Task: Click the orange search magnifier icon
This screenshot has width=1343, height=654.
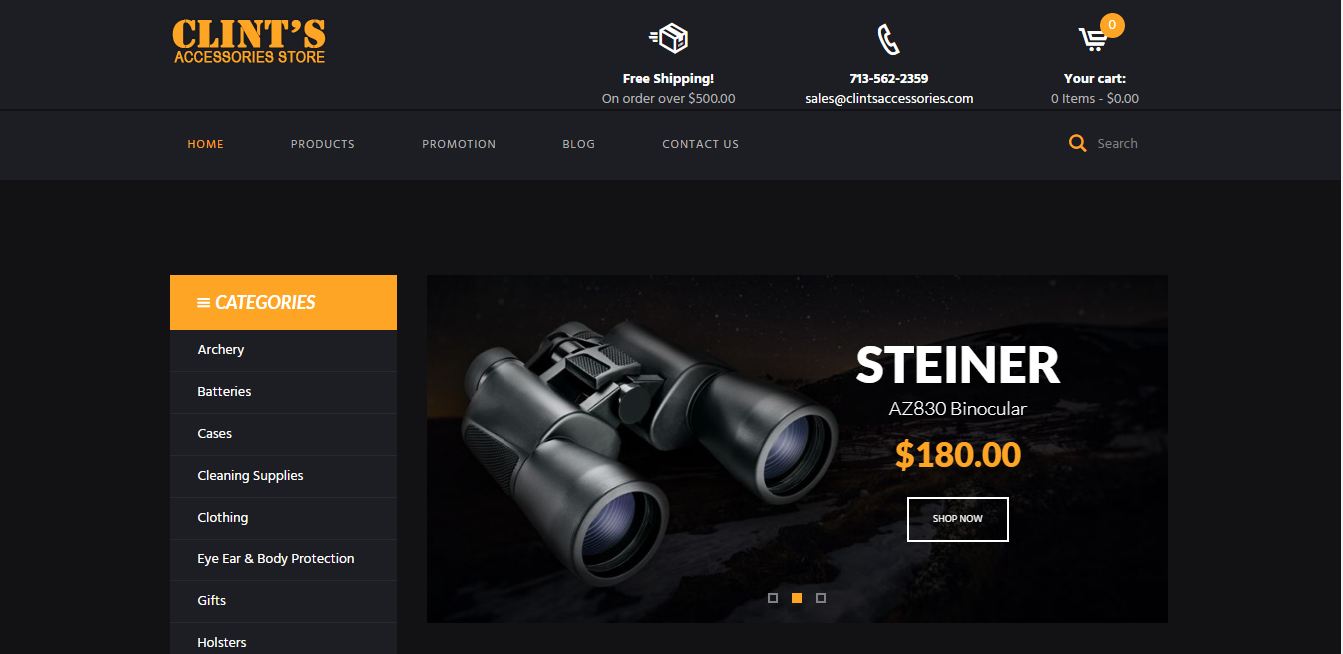Action: coord(1077,143)
